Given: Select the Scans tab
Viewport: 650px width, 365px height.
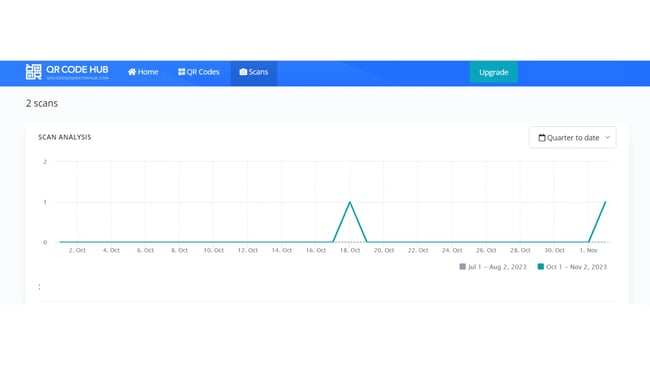Looking at the screenshot, I should tap(254, 73).
